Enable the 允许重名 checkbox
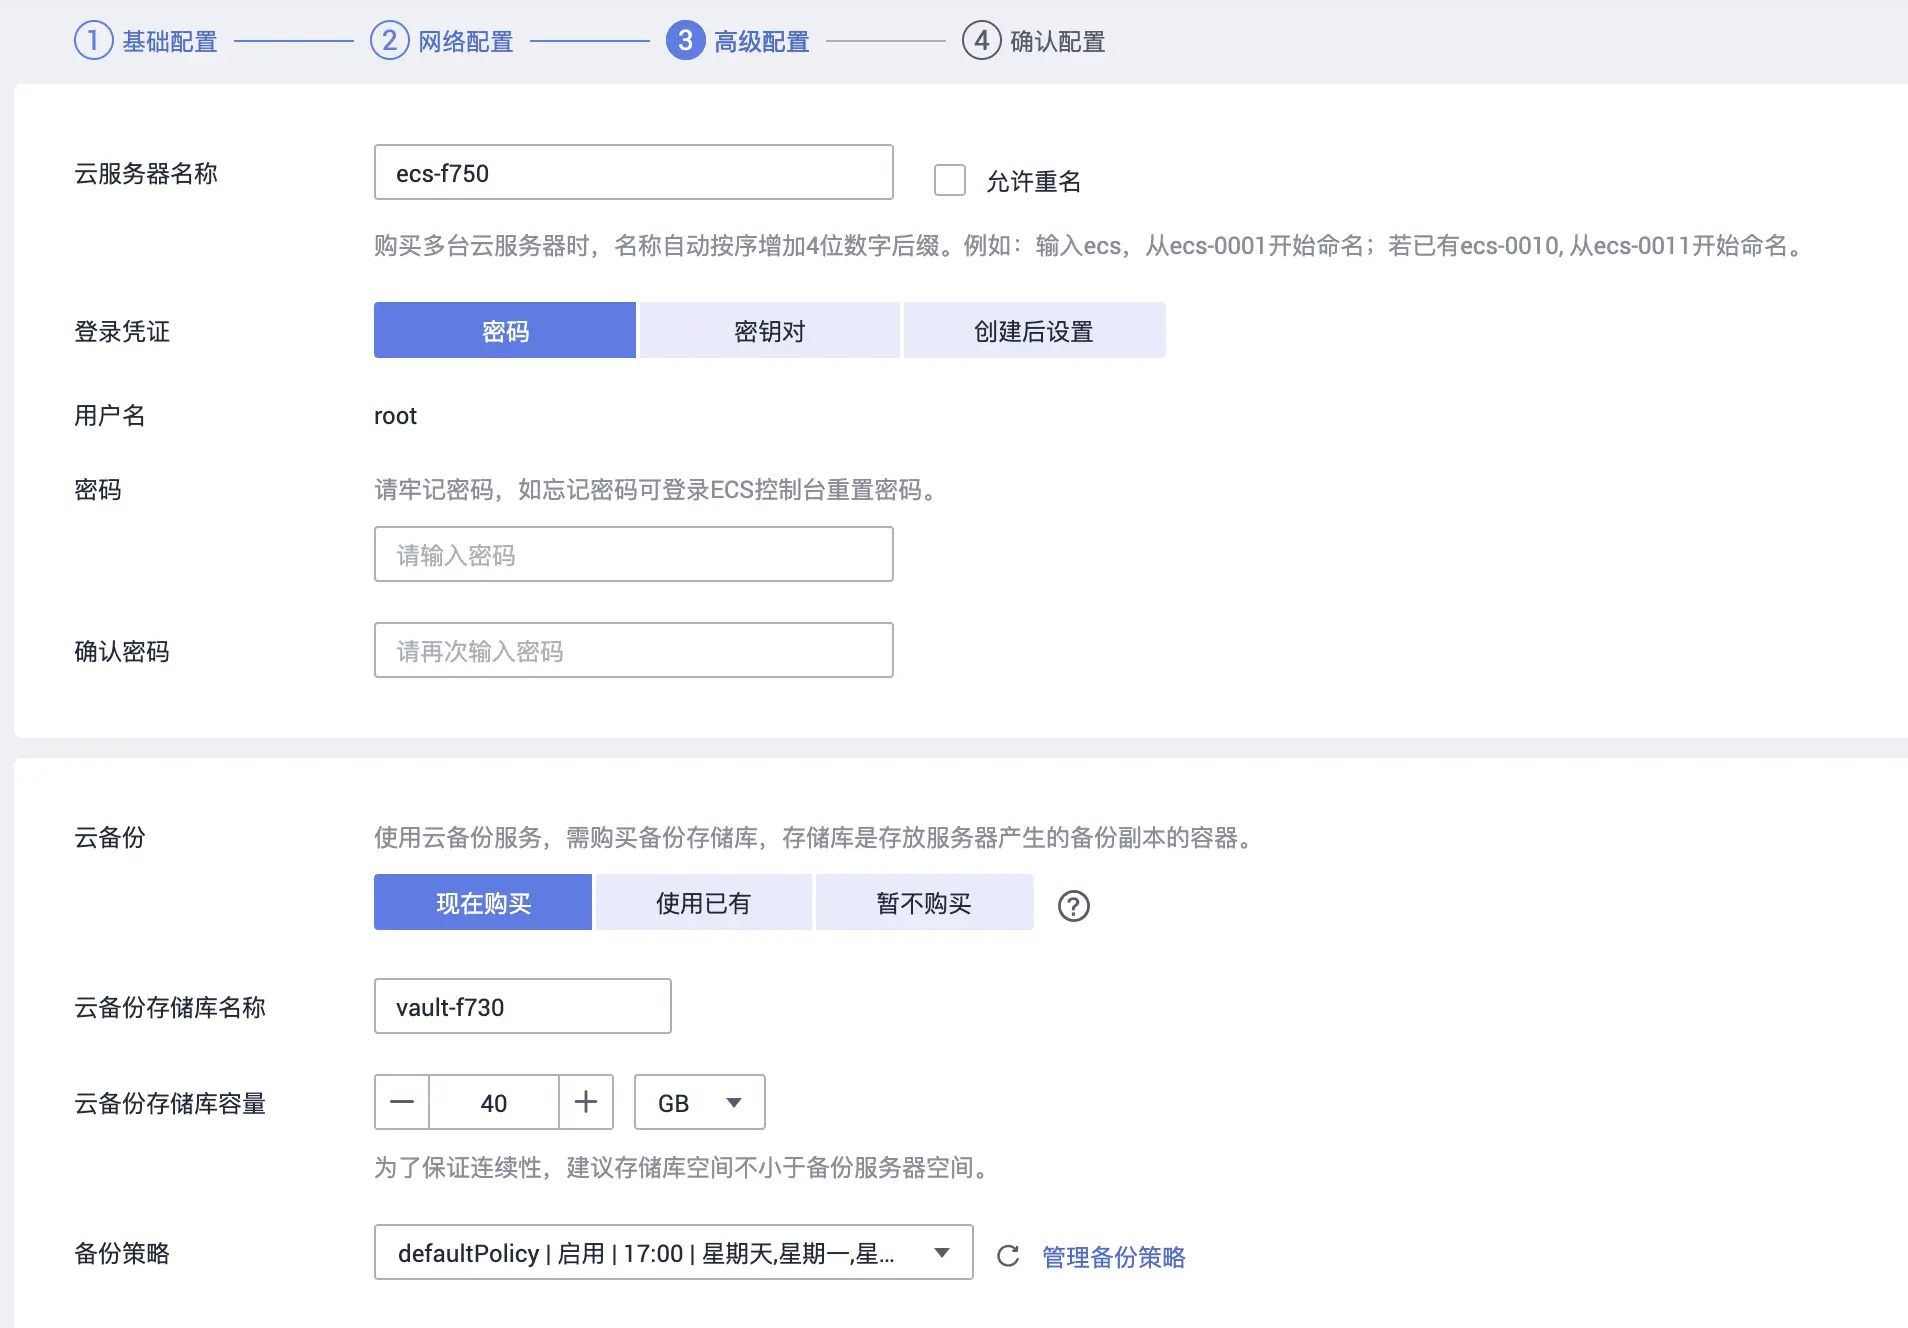The height and width of the screenshot is (1328, 1908). 948,180
